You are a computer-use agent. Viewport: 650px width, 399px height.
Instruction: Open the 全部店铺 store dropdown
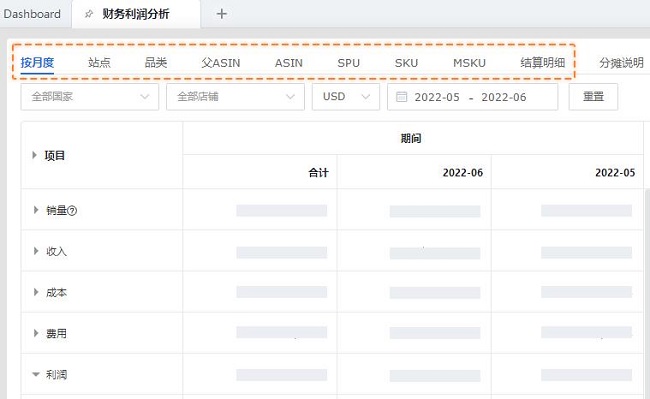coord(235,97)
